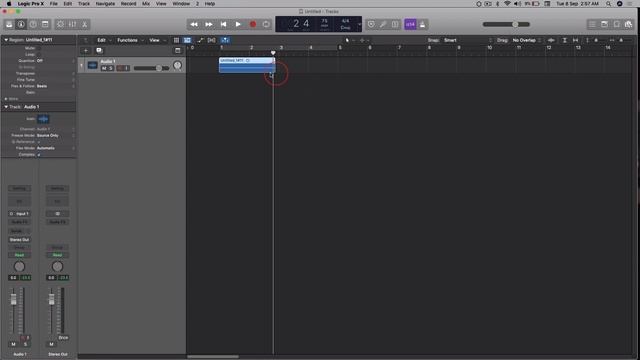Open Smart Controls button
Image resolution: width=640 pixels, height=360 pixels.
[60, 24]
